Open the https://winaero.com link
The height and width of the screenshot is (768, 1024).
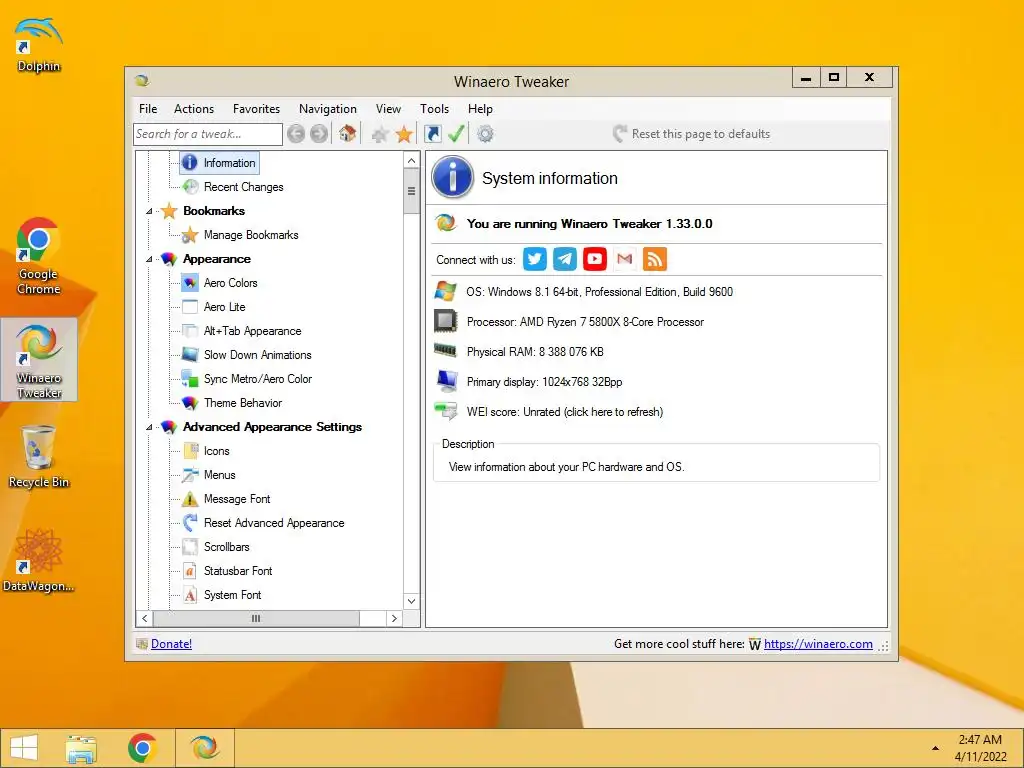pos(818,644)
